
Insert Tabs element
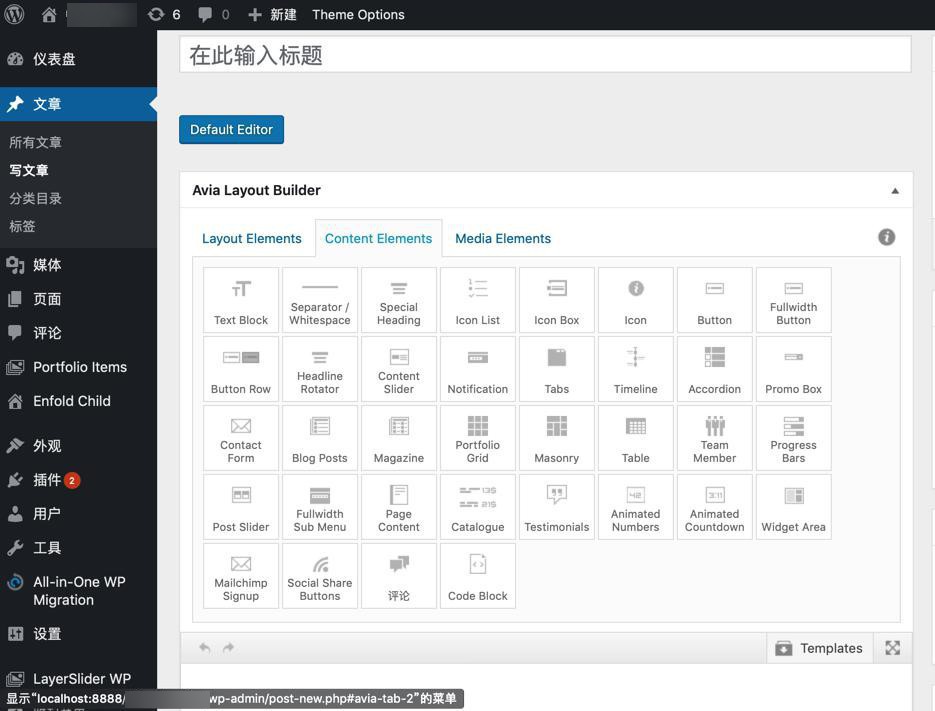tap(557, 369)
